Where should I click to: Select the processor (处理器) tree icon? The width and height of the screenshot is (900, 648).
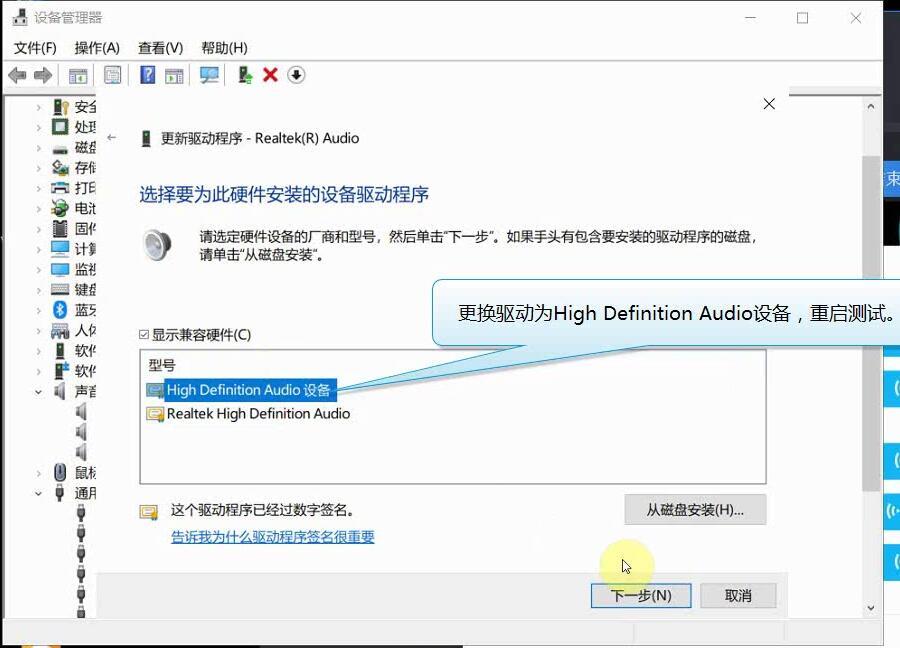(x=60, y=127)
